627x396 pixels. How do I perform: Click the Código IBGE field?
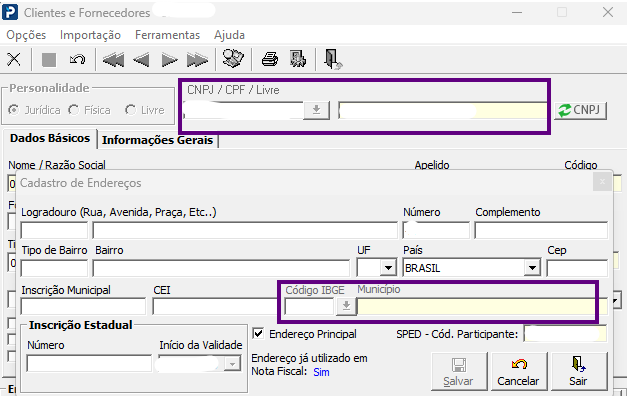310,307
